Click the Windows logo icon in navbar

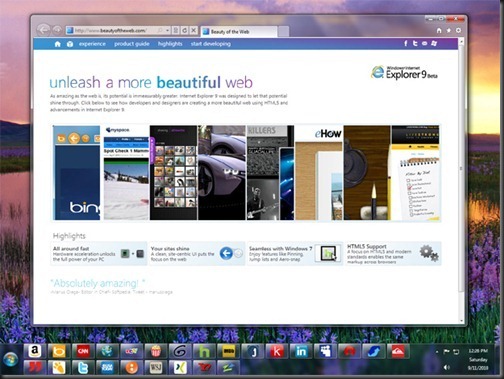(x=434, y=43)
